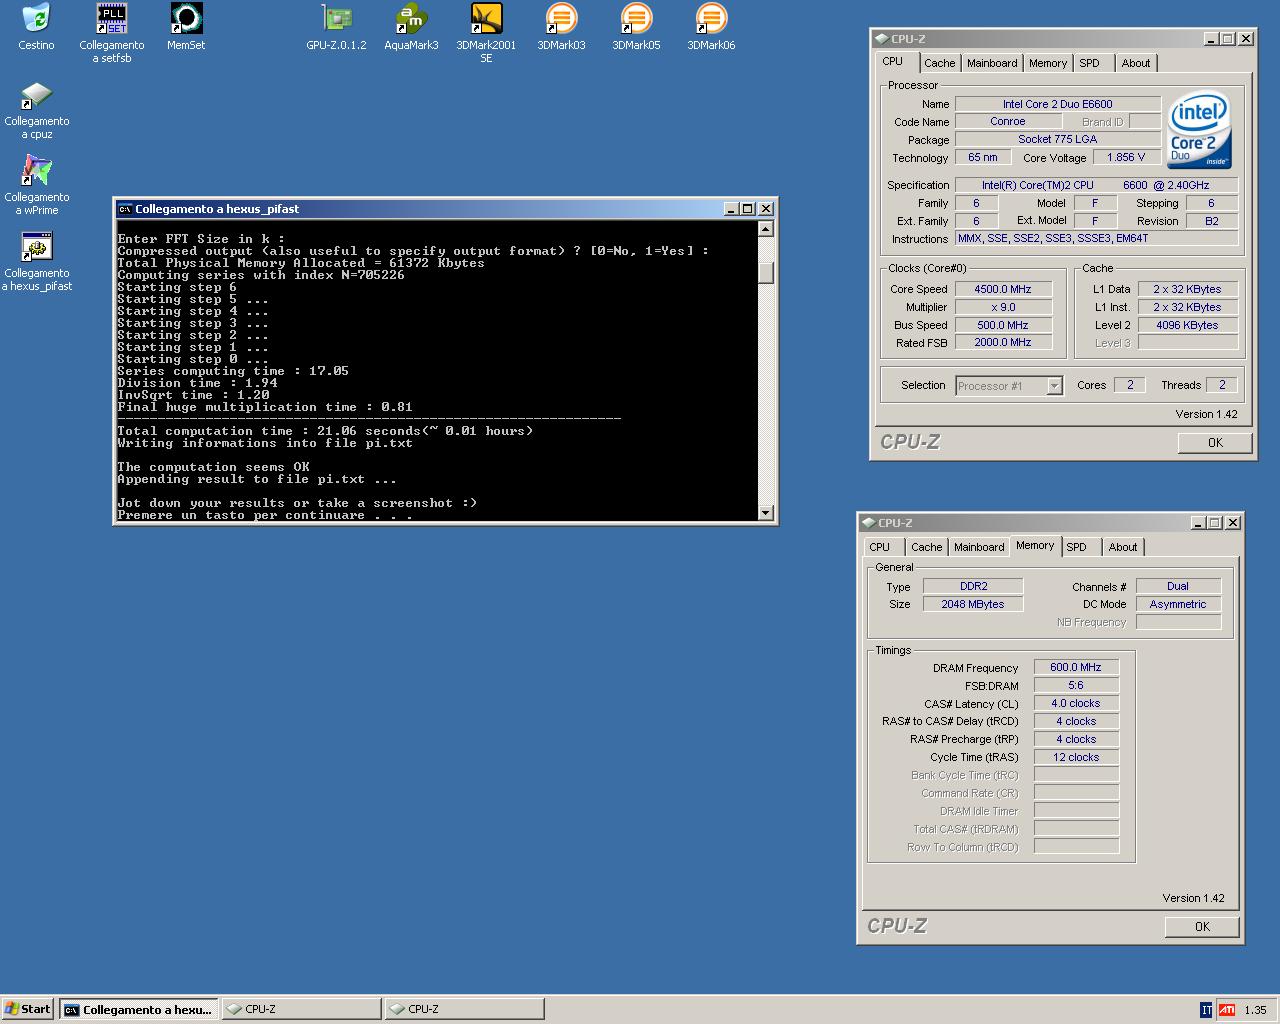Screen dimensions: 1280x1024
Task: Select Mainboard tab in top CPU-Z window
Action: 992,63
